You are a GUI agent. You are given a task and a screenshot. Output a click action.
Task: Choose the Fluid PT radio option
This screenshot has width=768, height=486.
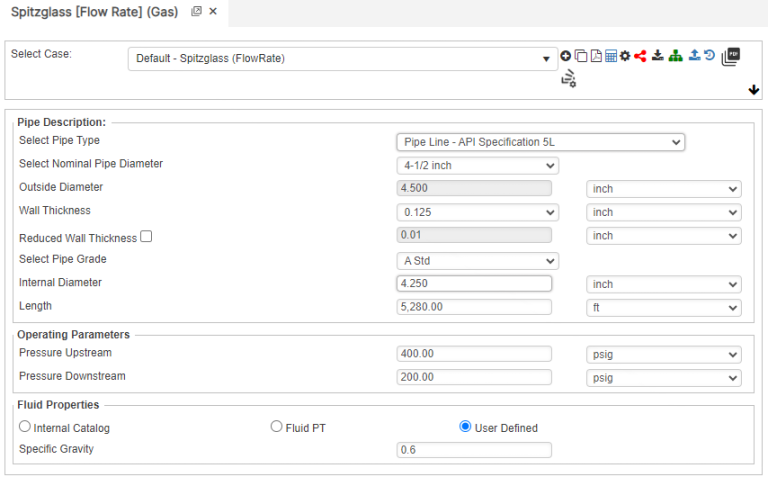pos(277,427)
